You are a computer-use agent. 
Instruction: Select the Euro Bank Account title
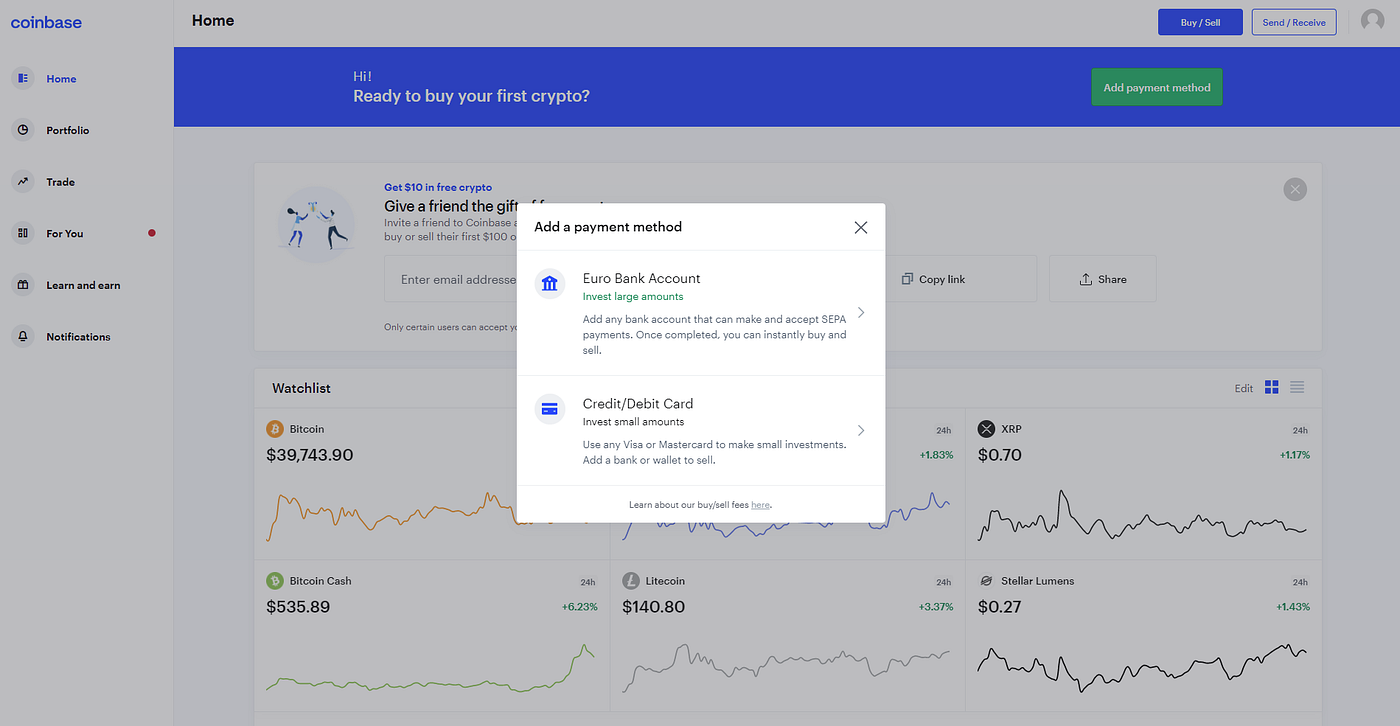pos(641,278)
